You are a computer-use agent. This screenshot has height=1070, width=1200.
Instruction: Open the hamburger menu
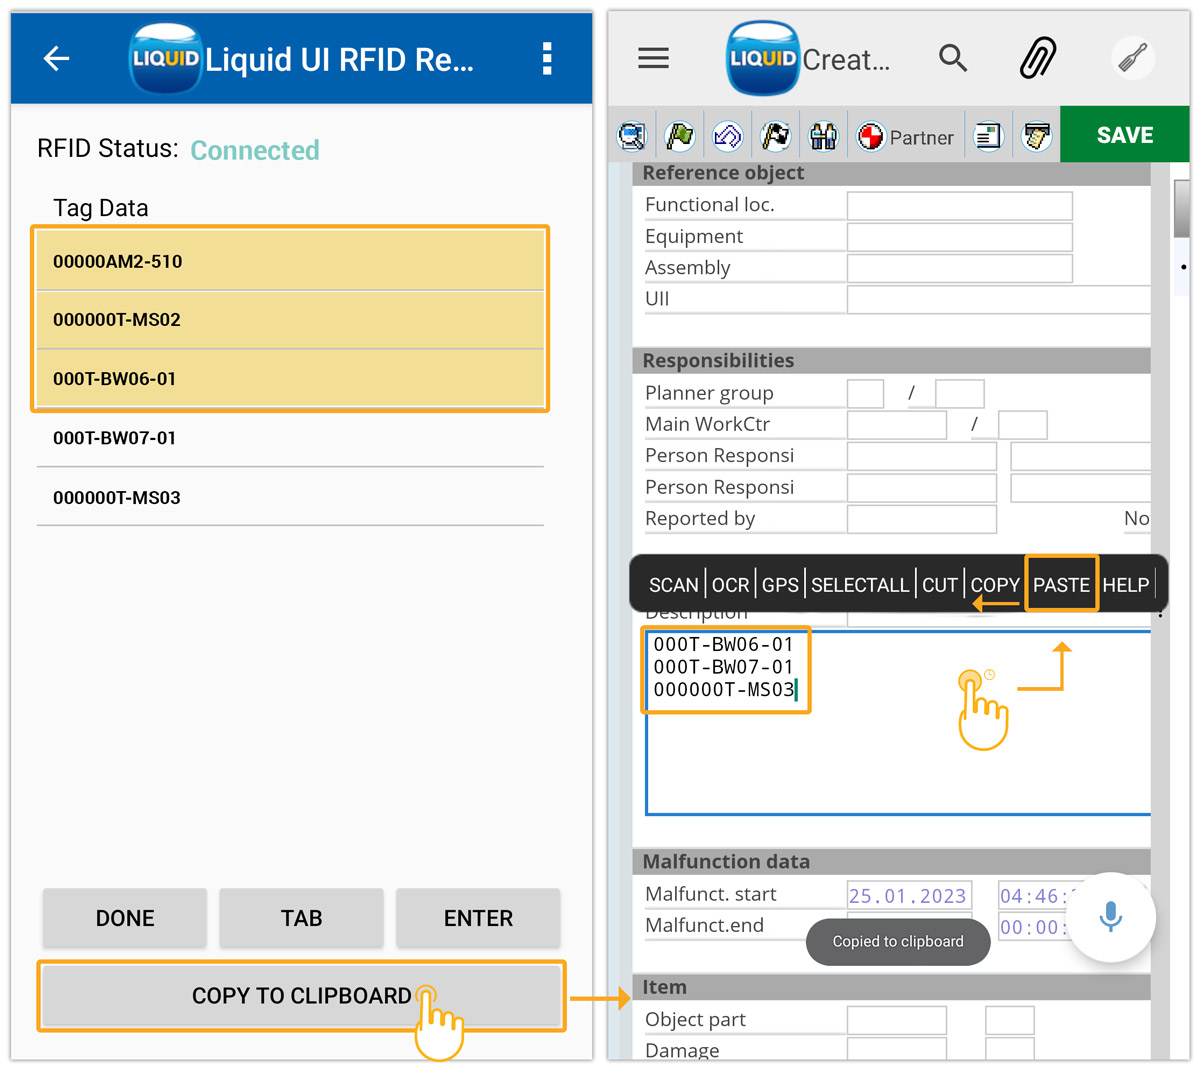point(653,58)
